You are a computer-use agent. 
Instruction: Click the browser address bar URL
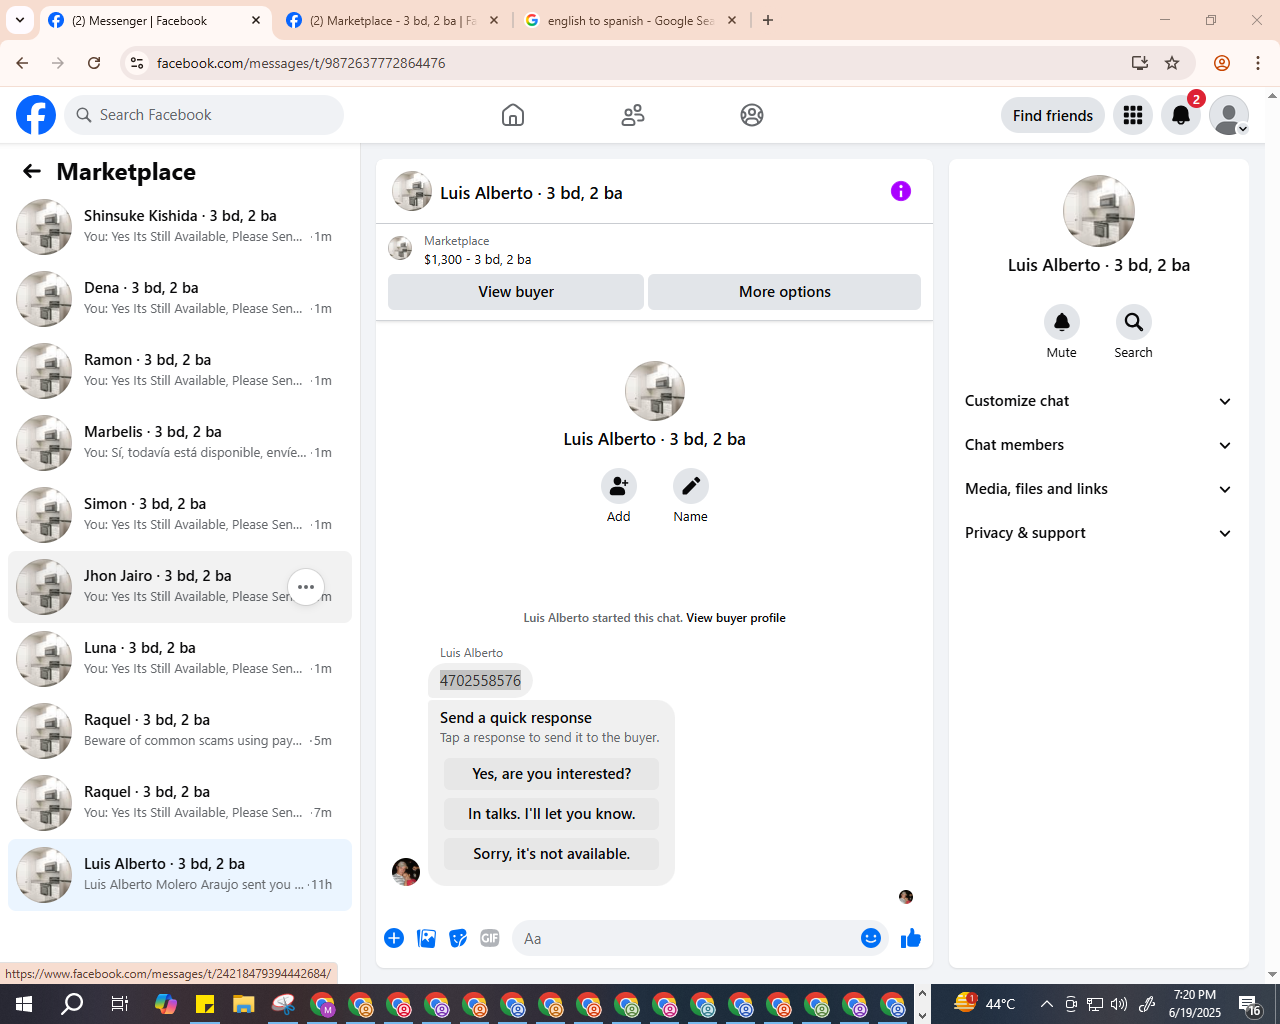[301, 63]
